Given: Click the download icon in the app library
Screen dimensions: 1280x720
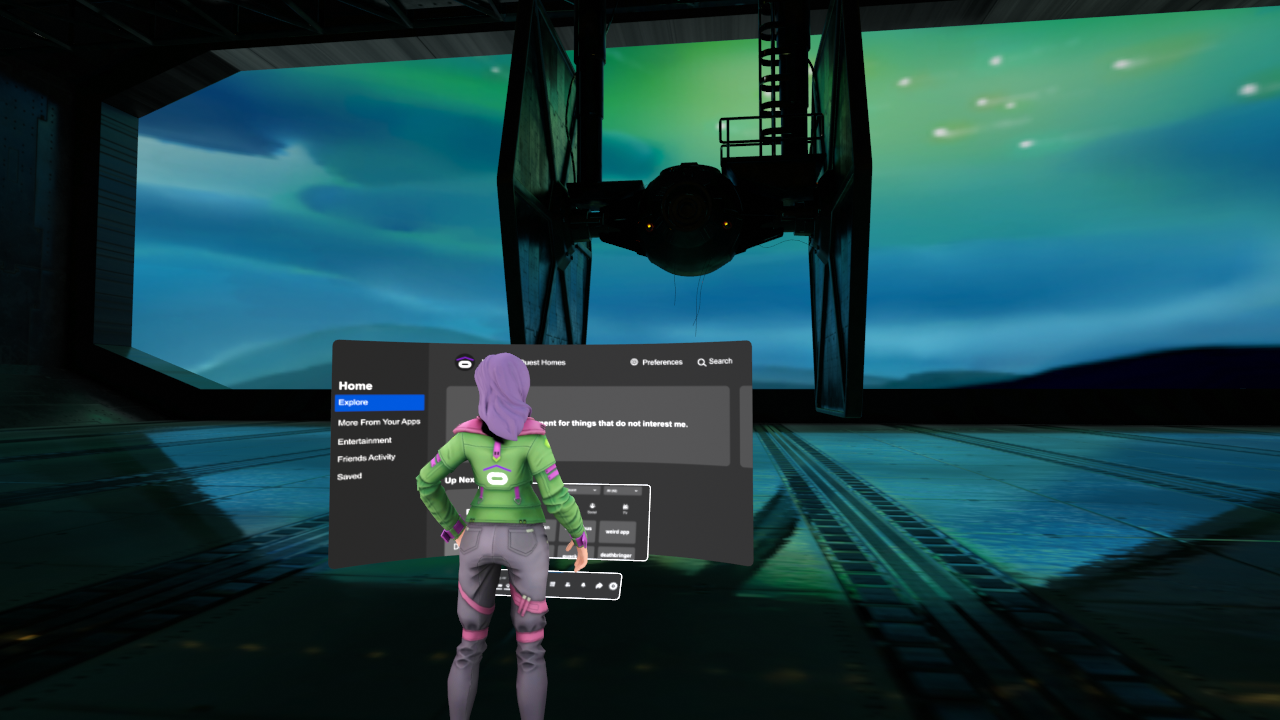Looking at the screenshot, I should coord(592,506).
